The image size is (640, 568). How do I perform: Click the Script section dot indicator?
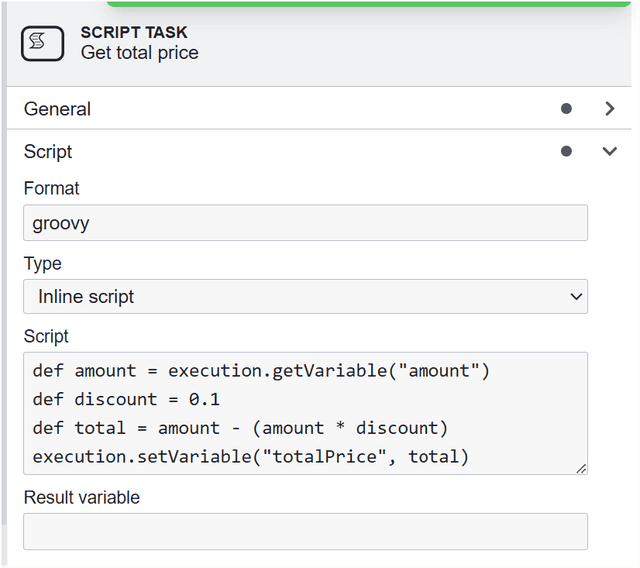(566, 152)
